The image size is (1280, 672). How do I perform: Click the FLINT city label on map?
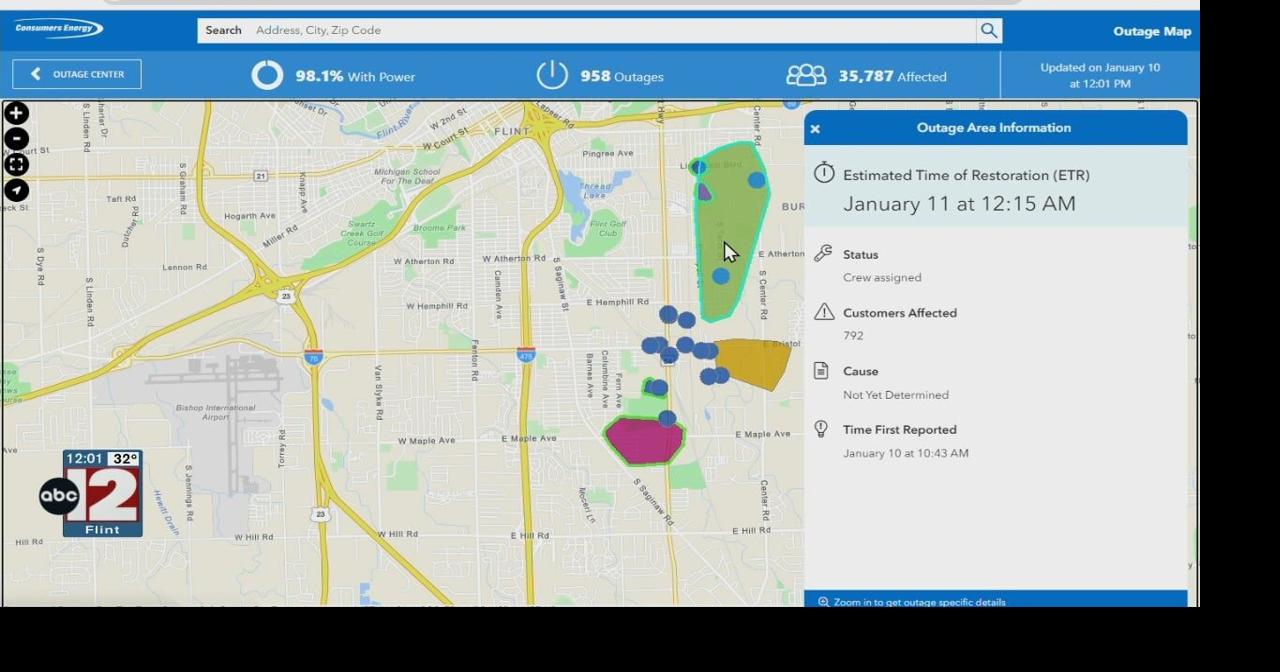click(513, 131)
